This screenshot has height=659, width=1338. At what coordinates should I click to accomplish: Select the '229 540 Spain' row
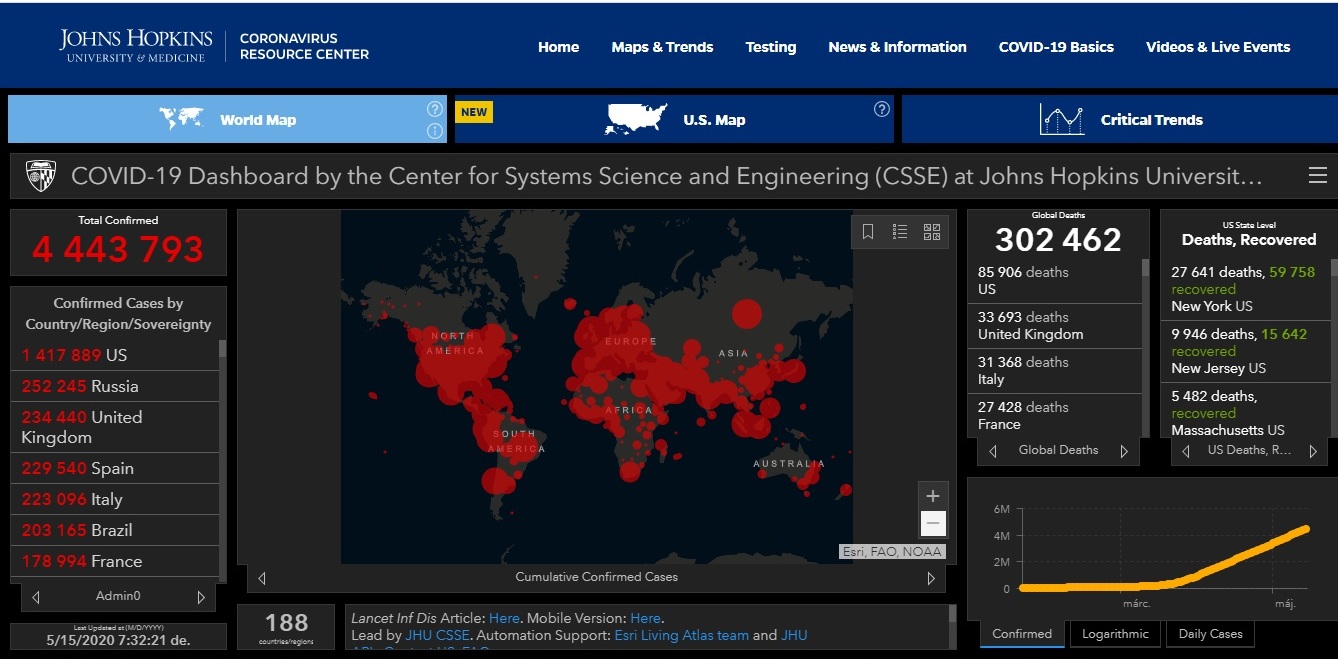[115, 468]
